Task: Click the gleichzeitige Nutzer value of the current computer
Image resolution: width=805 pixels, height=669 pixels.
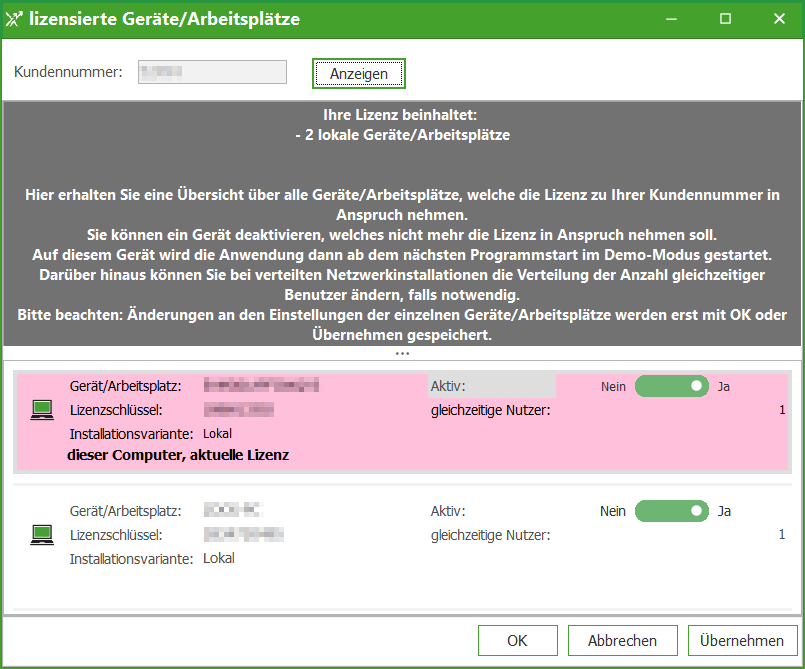Action: pyautogui.click(x=781, y=410)
